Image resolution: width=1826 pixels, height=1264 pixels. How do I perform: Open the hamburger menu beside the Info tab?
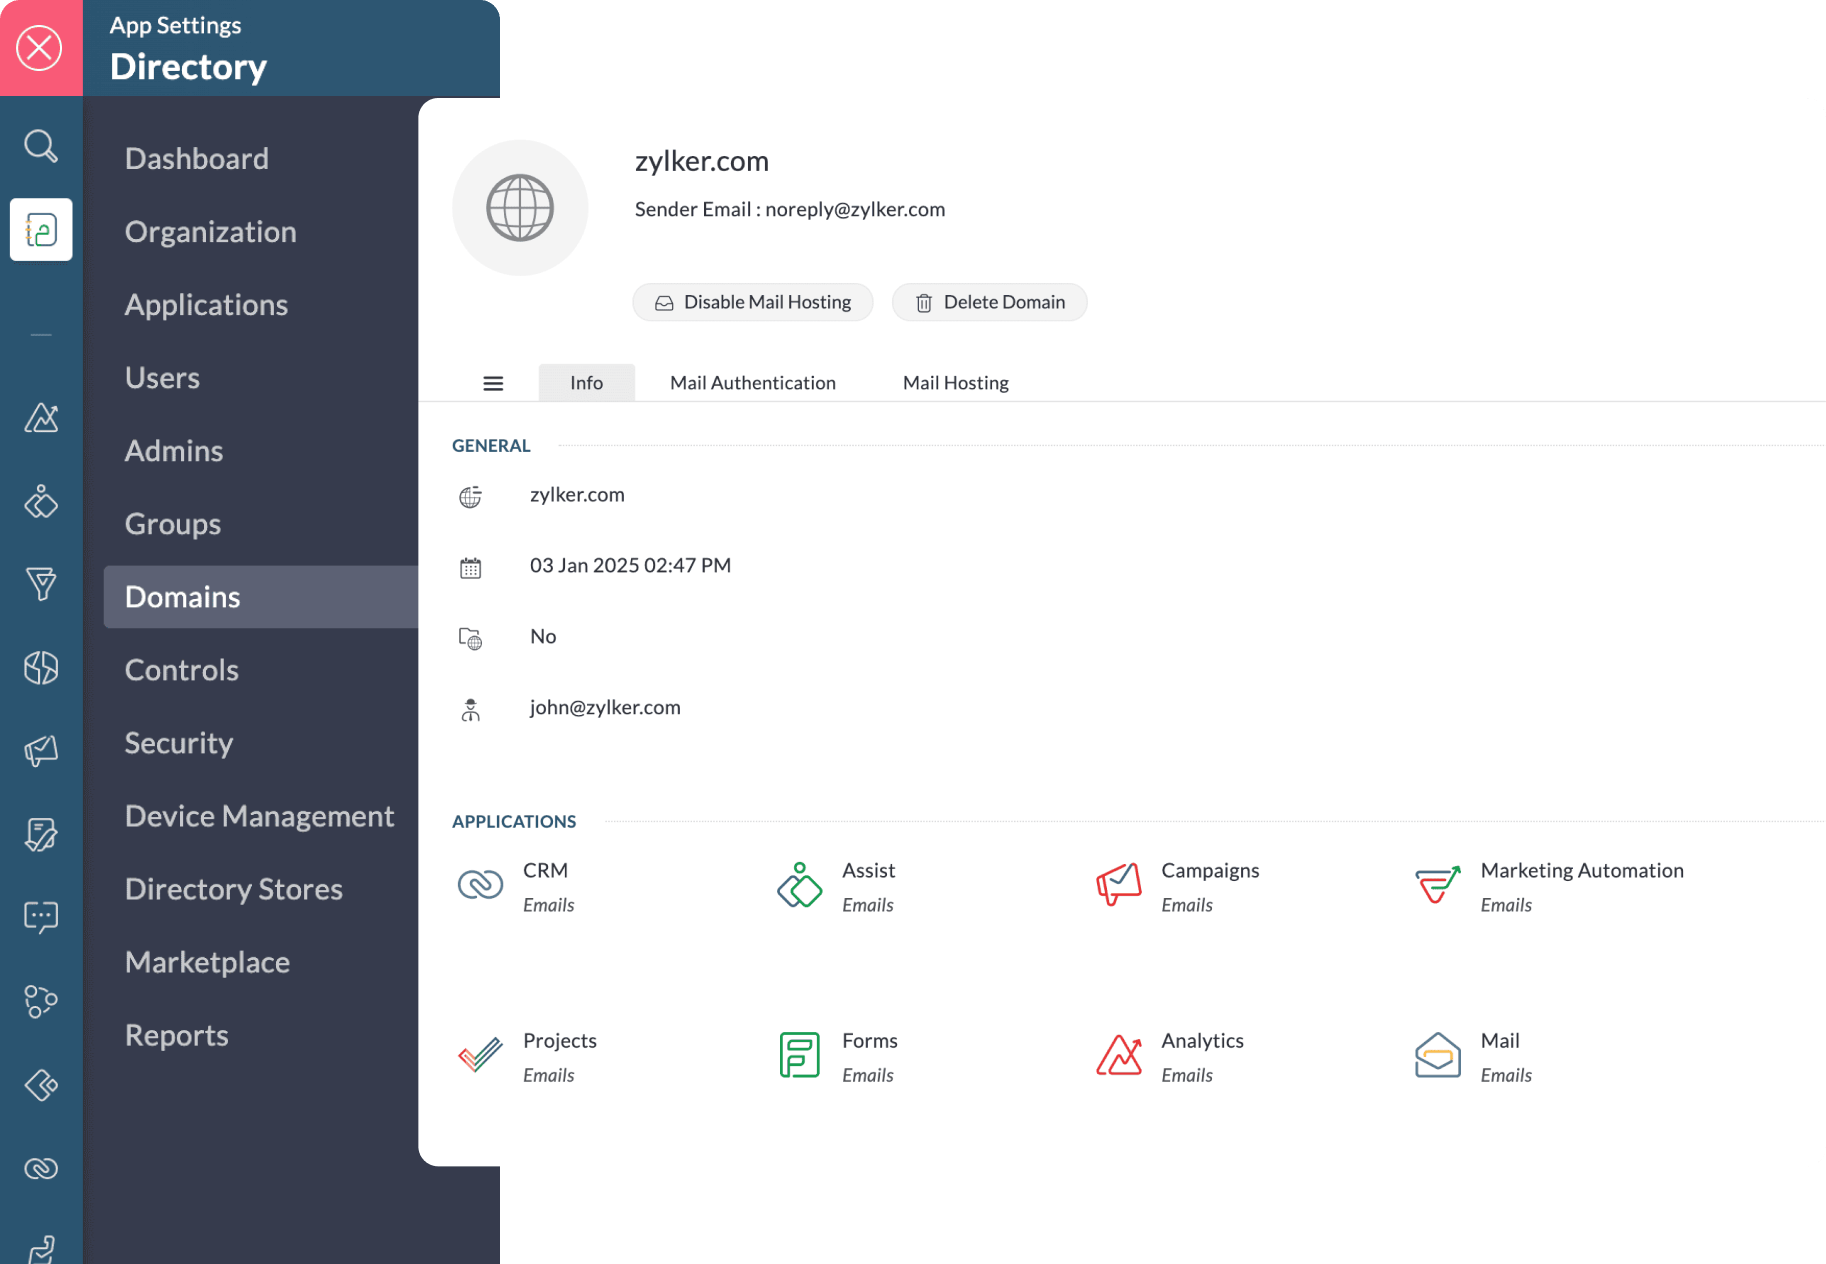[x=493, y=382]
